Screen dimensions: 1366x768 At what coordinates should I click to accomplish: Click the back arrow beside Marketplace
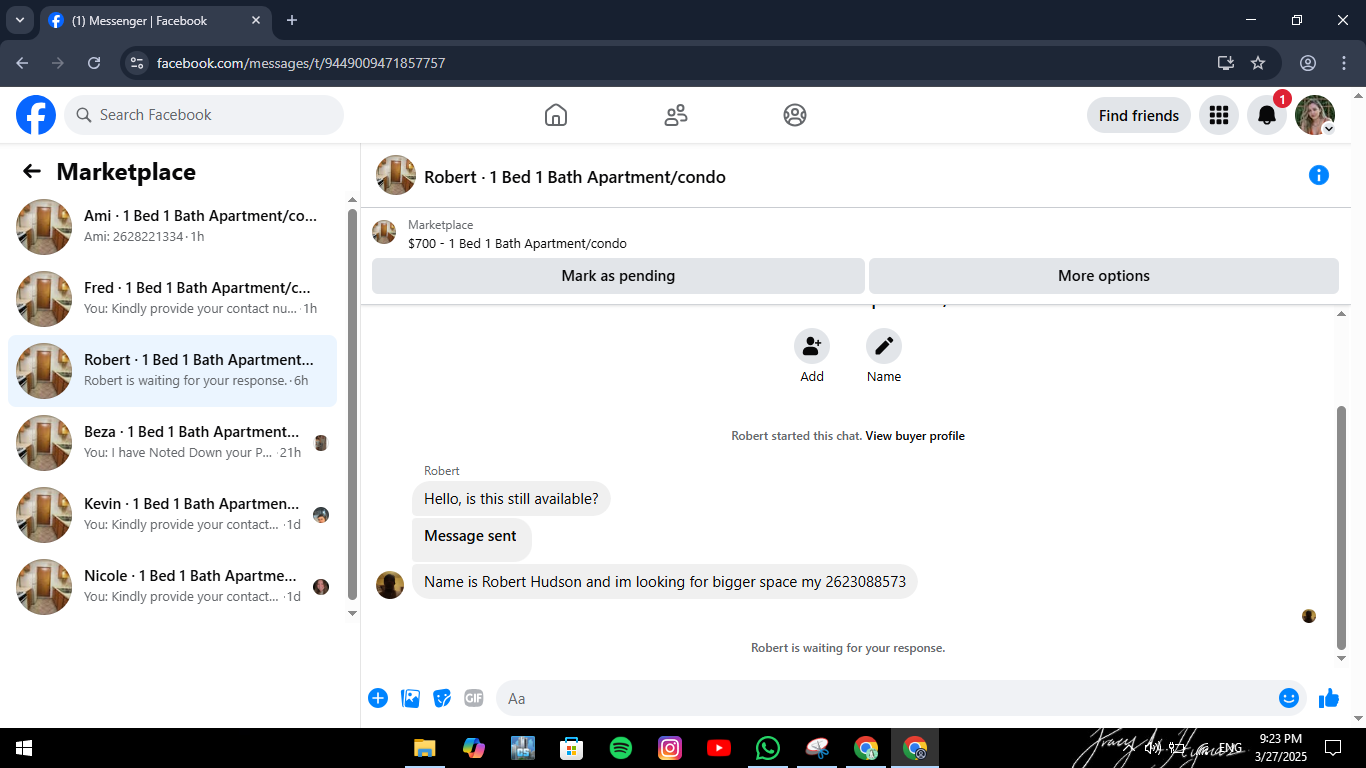(32, 172)
